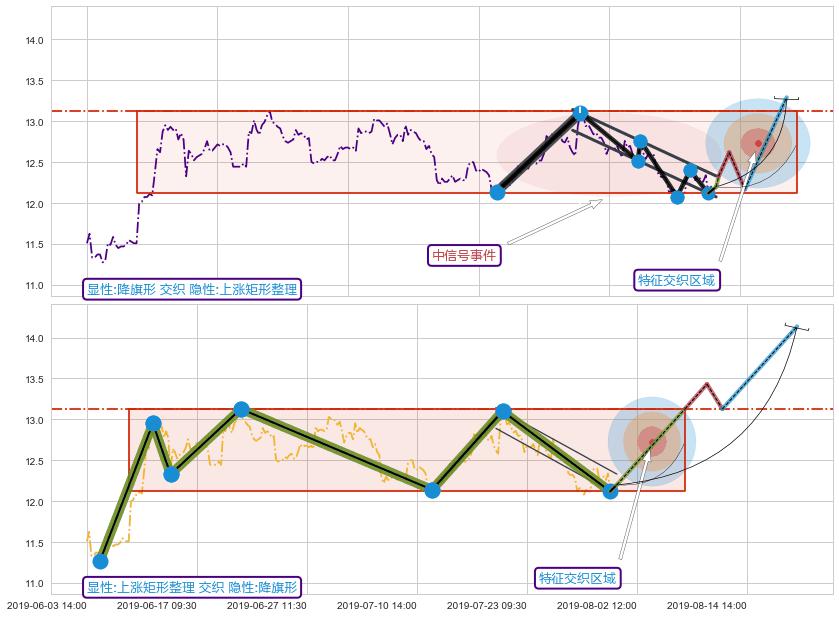
Task: Select top chart caption 显性:降旗形 交织 隐性:上涨矩形整理
Action: click(x=192, y=290)
